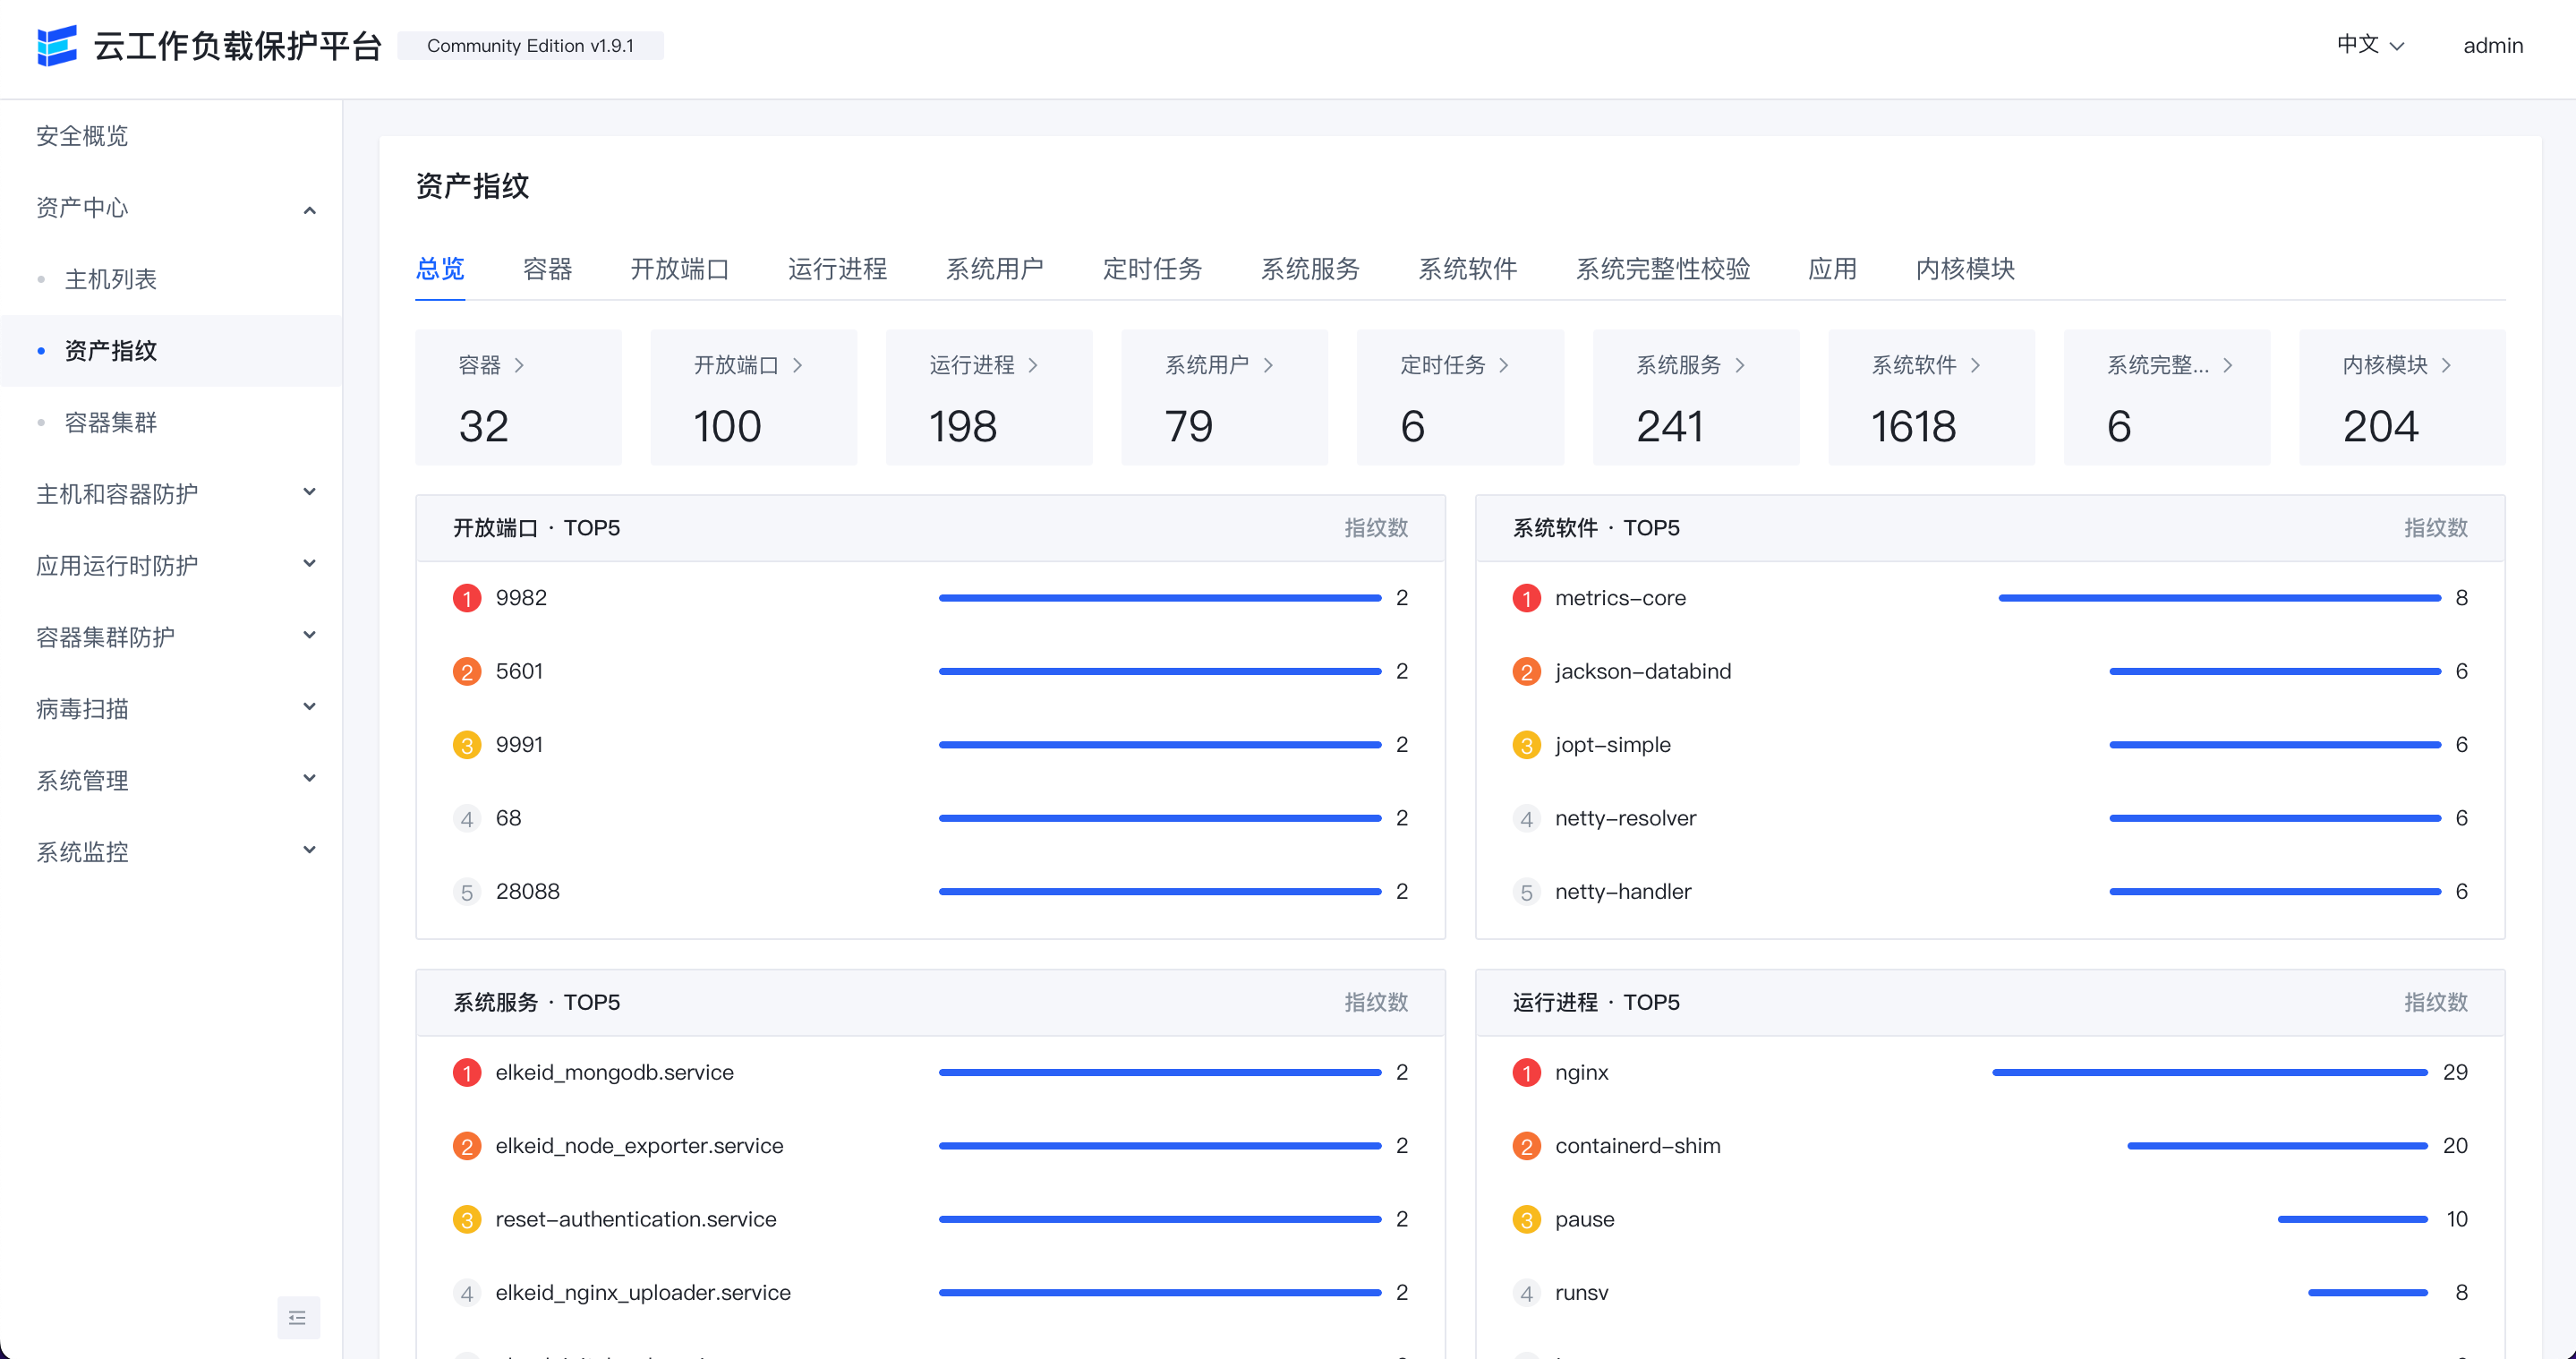This screenshot has width=2576, height=1359.
Task: Click arrow icon on the 容器 card
Action: coord(519,366)
